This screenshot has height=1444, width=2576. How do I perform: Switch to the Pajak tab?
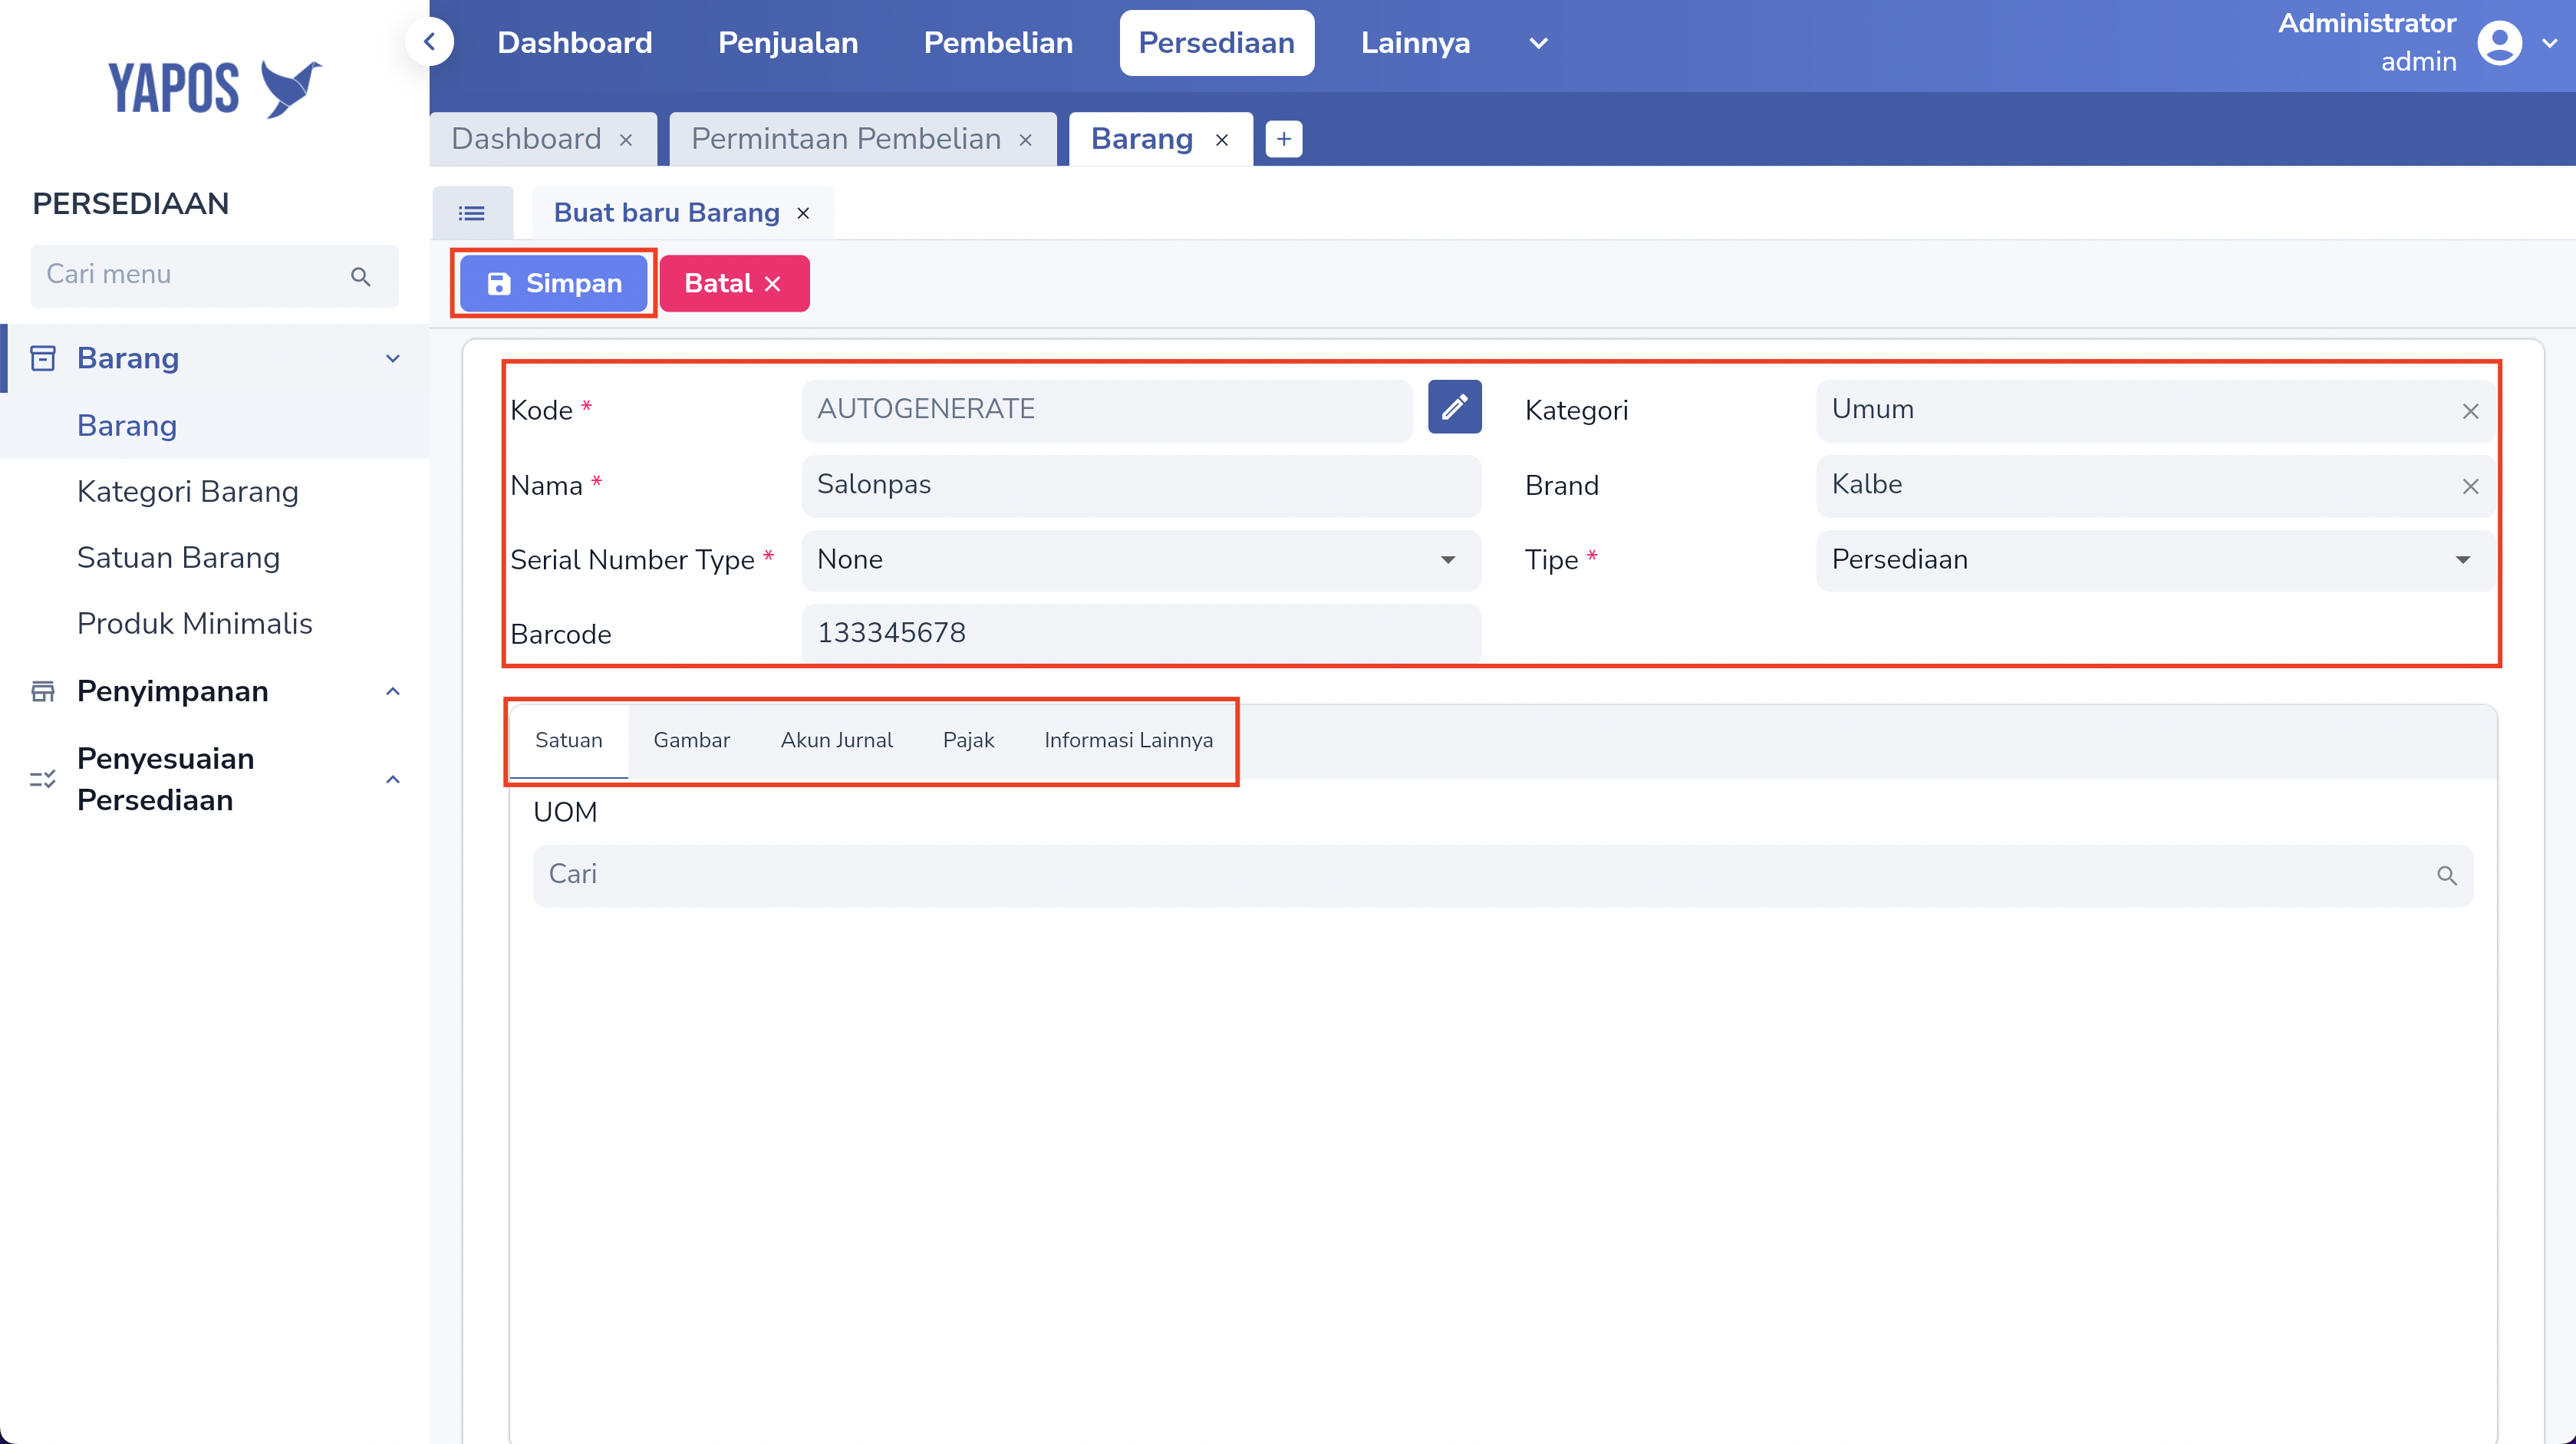(x=968, y=741)
